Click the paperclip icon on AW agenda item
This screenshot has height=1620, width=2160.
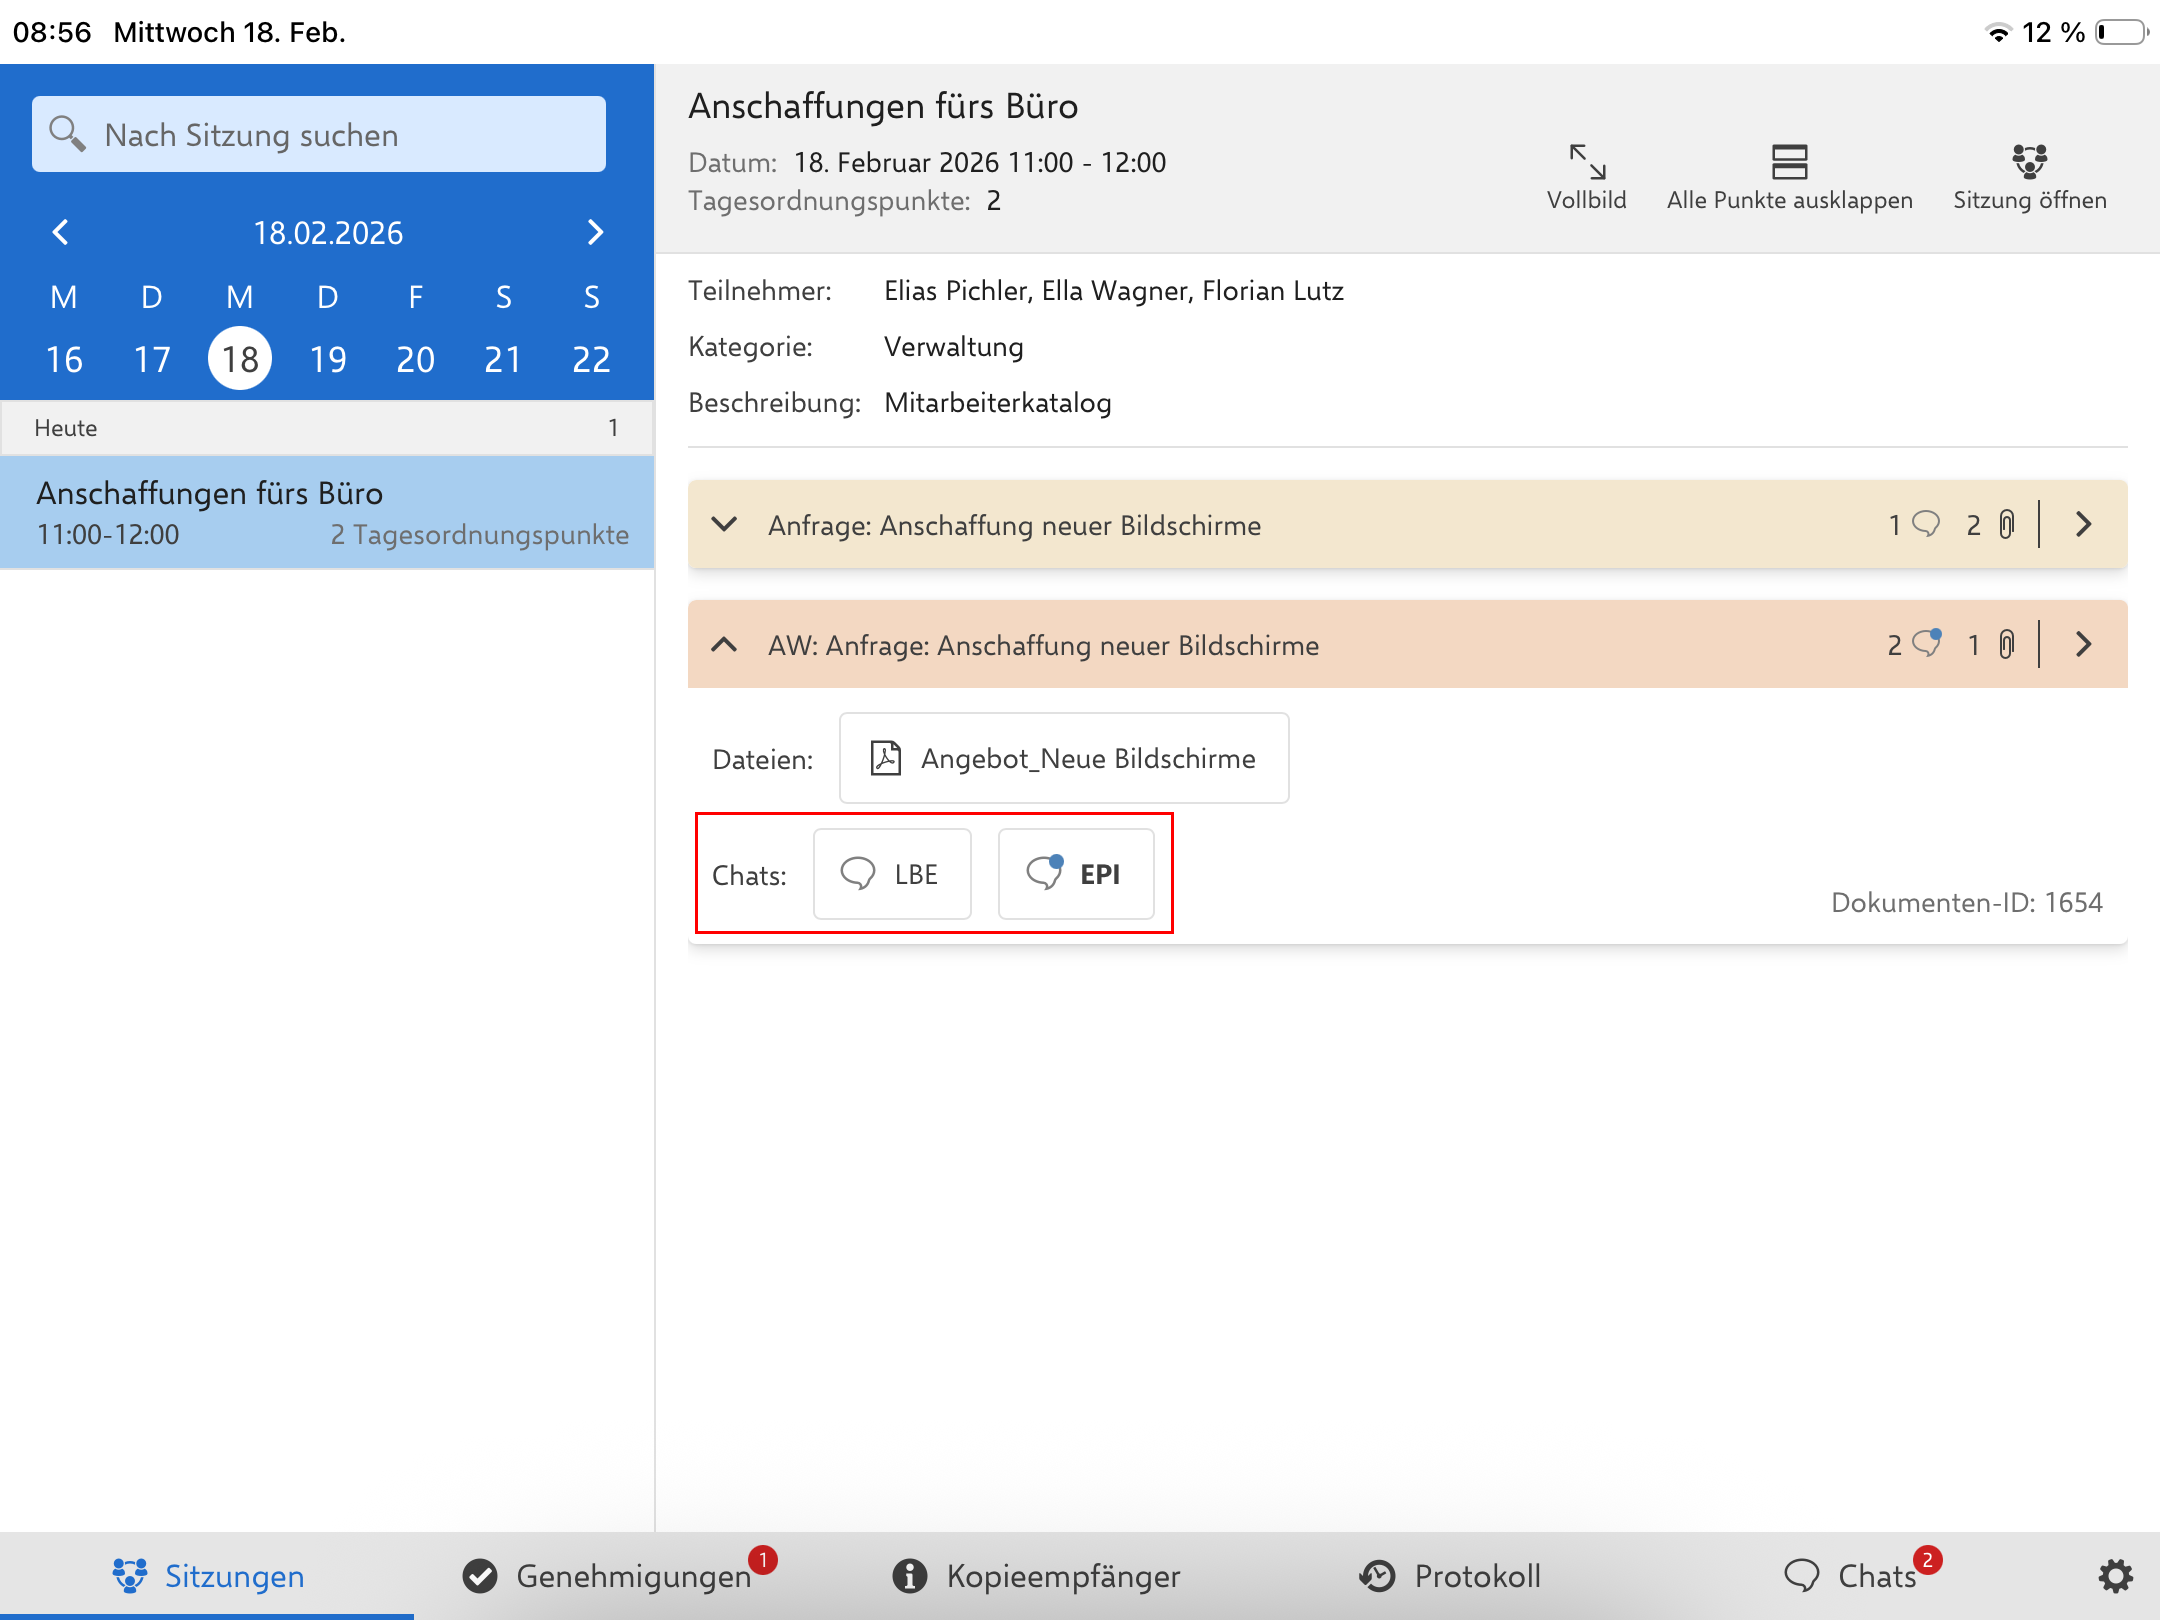(2006, 645)
